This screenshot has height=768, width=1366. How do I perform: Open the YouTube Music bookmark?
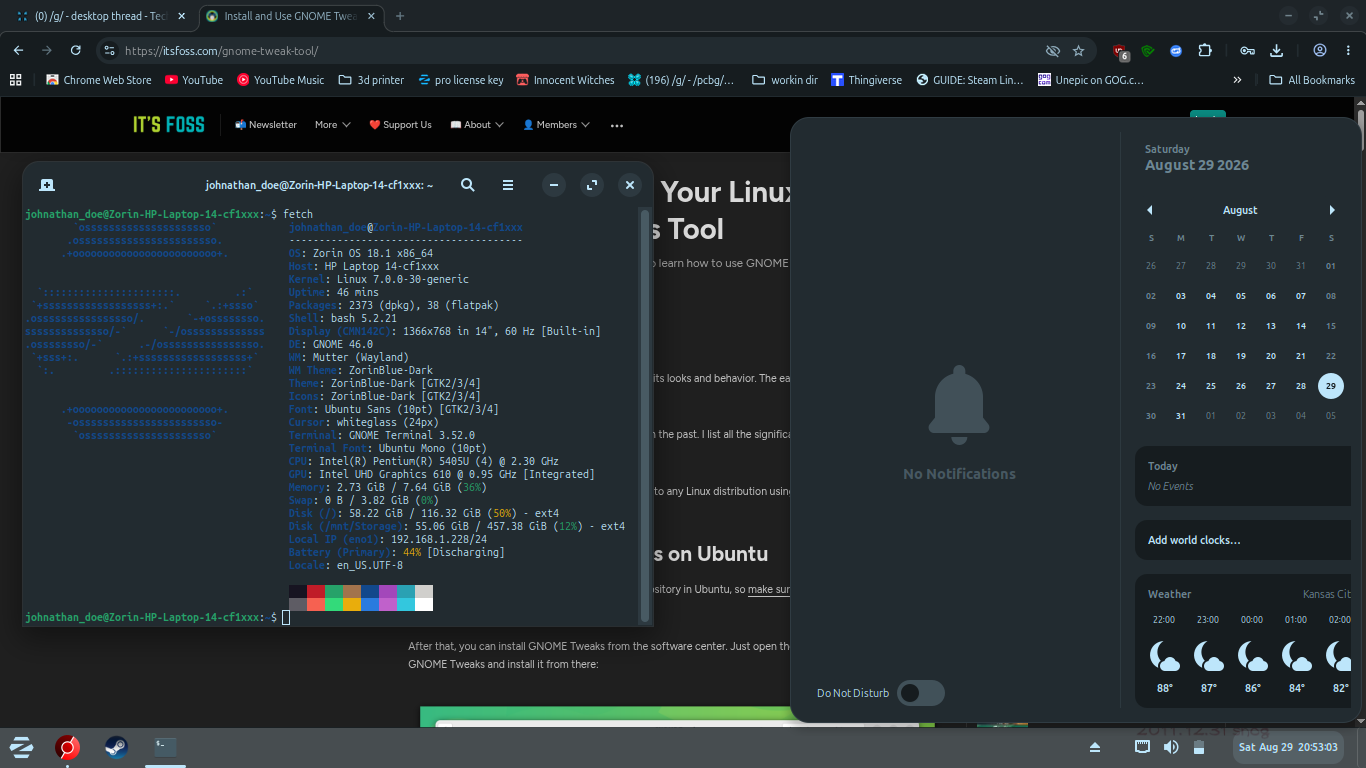280,80
